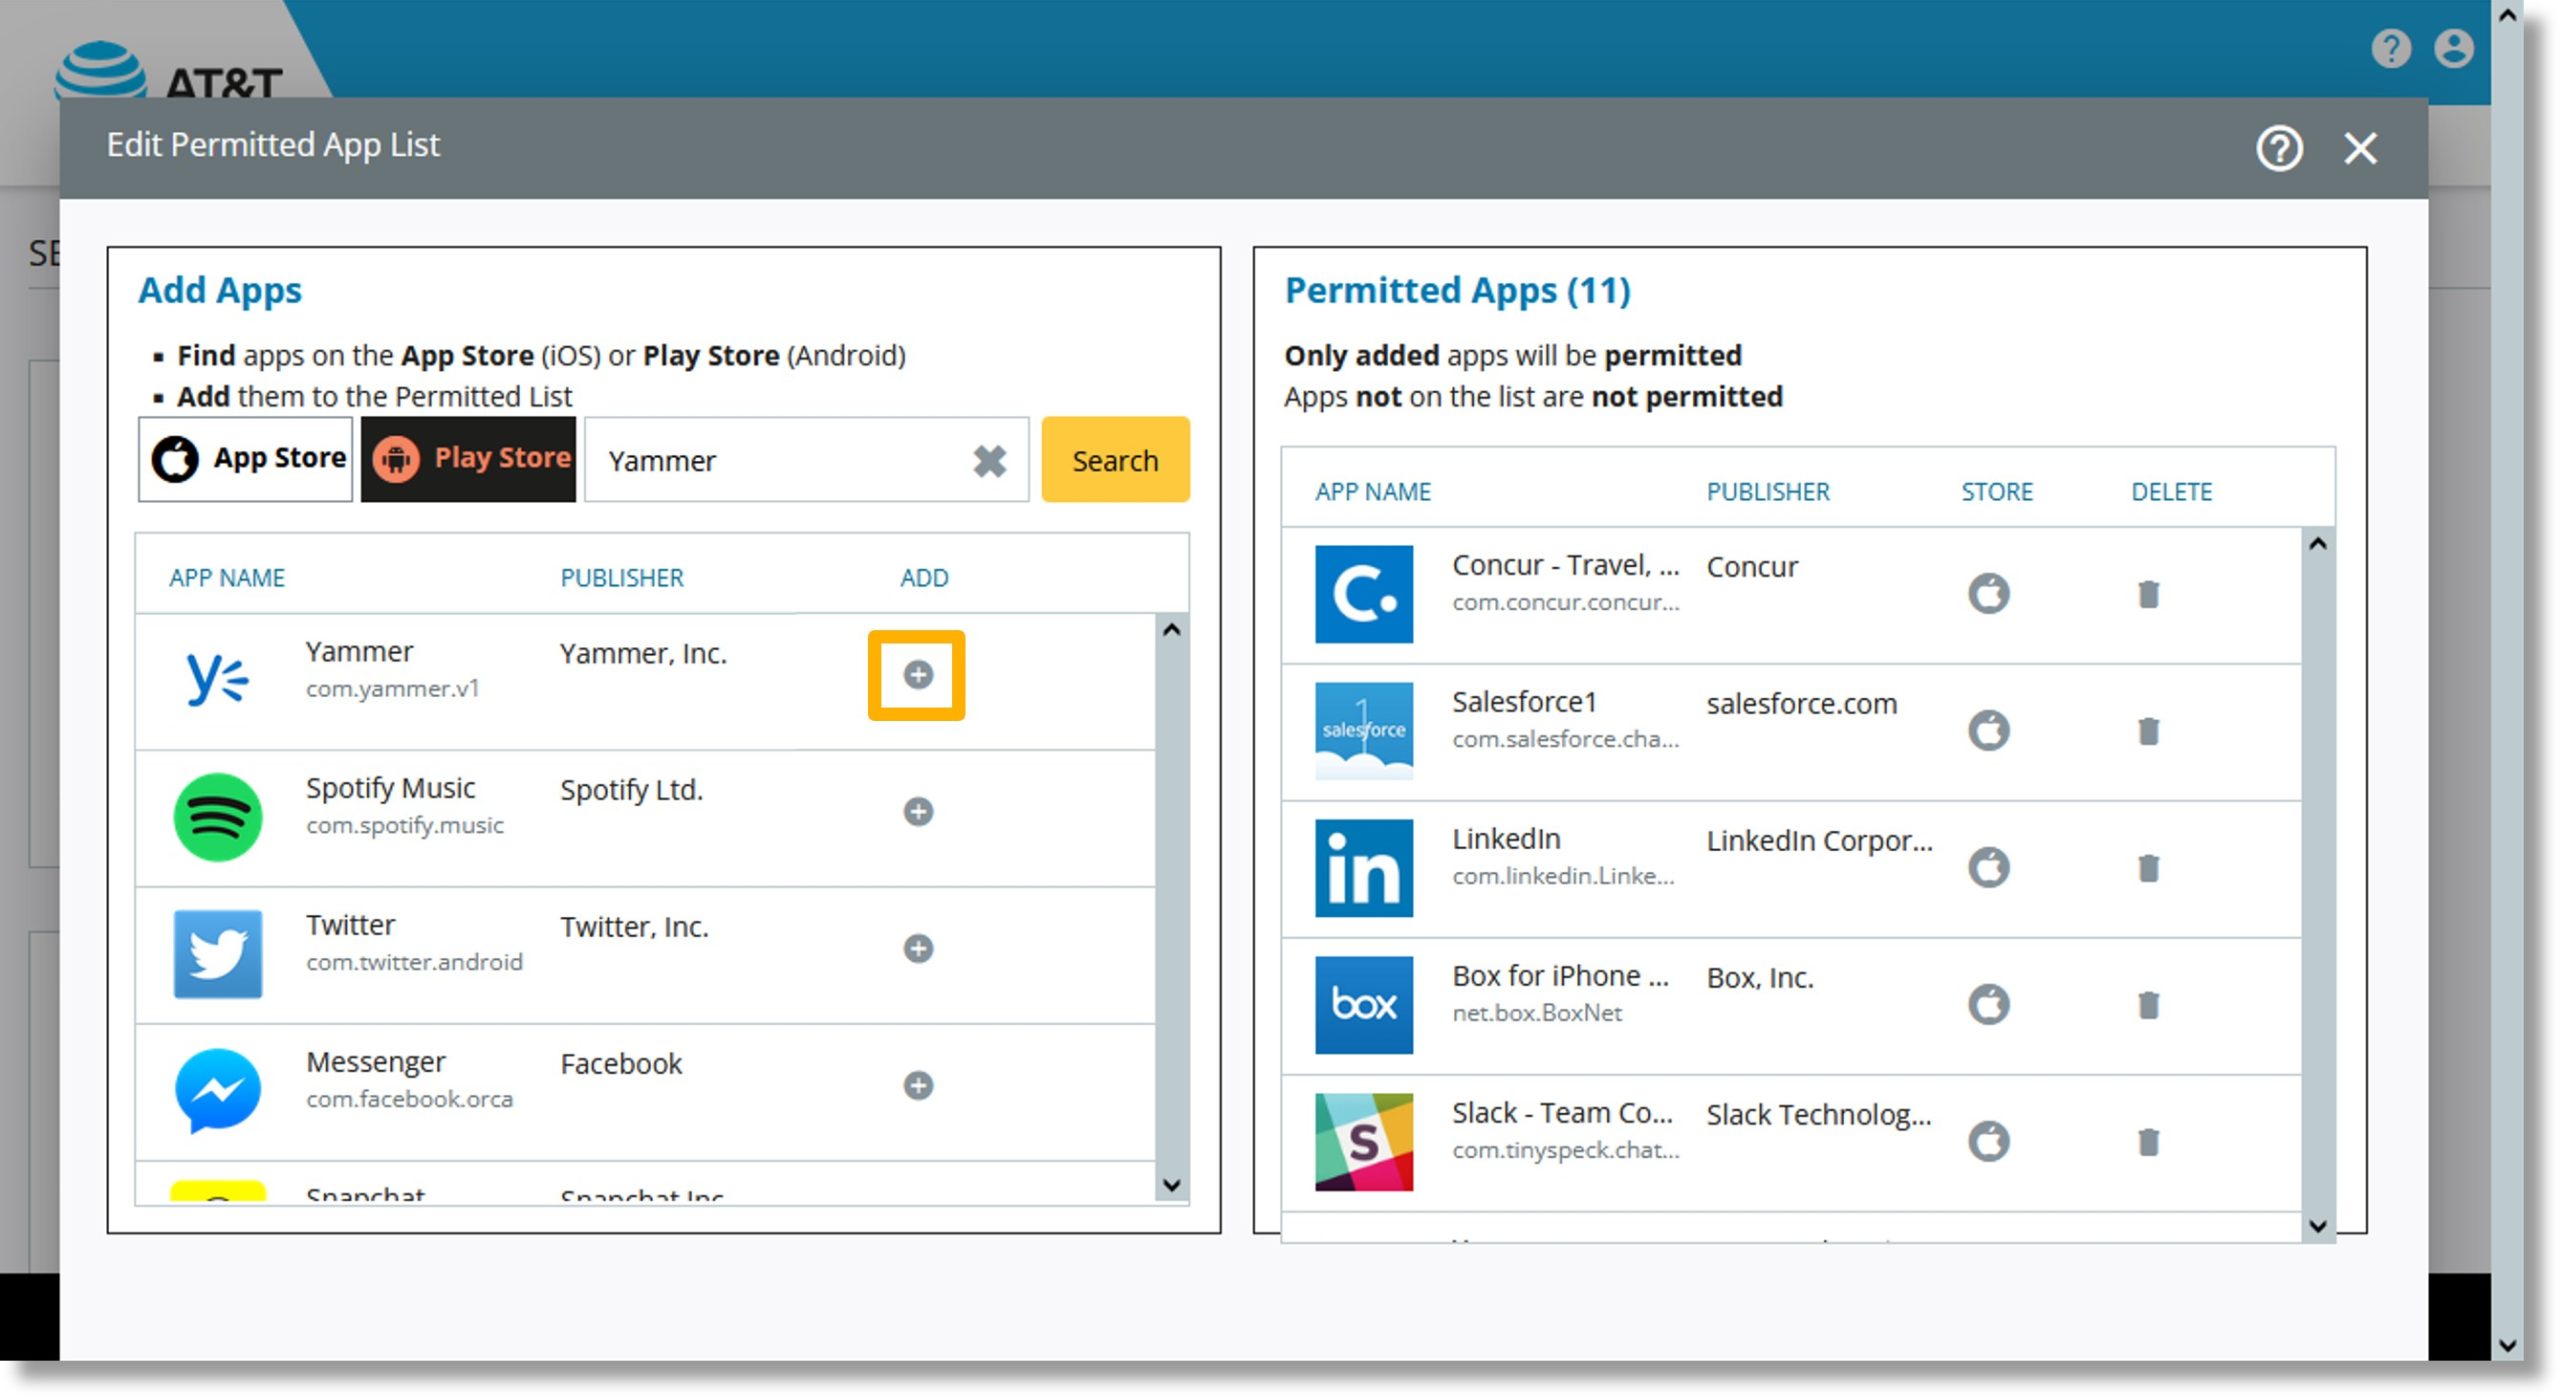Close the Edit Permitted App List dialog
Viewport: 2560px width, 1397px height.
(2360, 149)
